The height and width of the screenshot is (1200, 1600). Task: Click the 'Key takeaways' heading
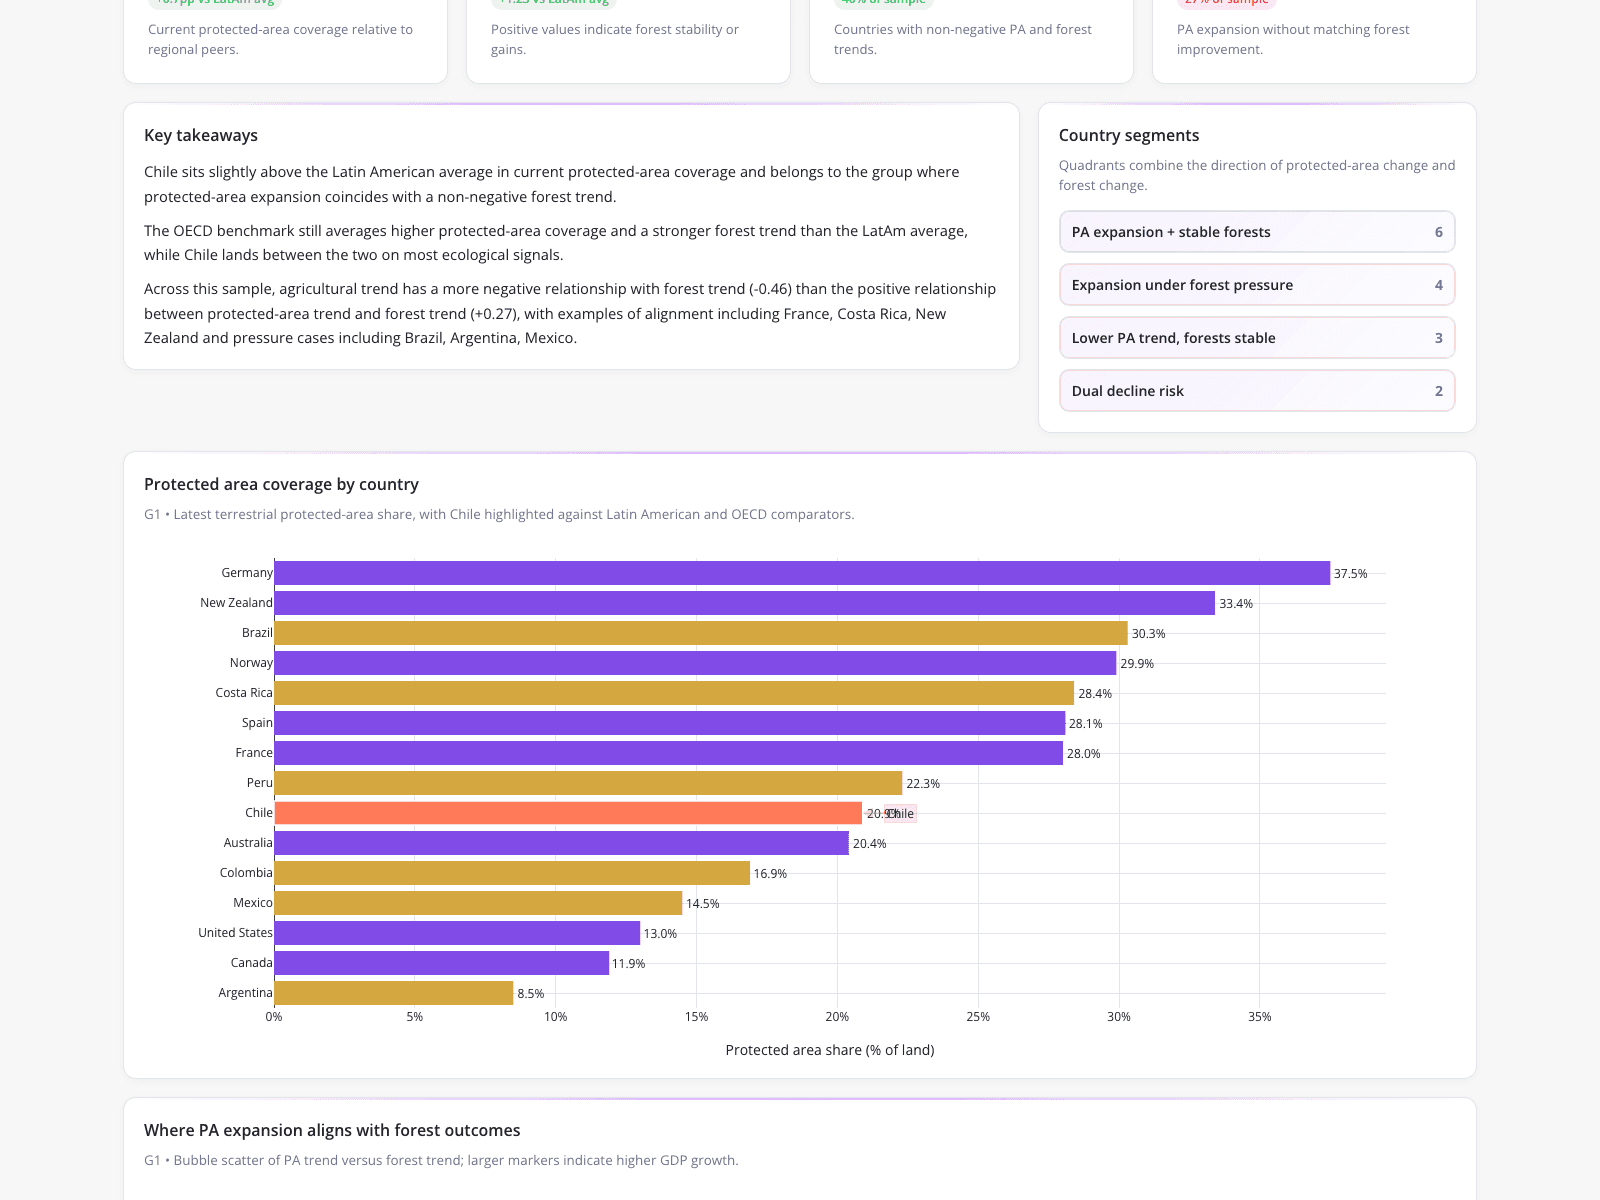pyautogui.click(x=201, y=135)
